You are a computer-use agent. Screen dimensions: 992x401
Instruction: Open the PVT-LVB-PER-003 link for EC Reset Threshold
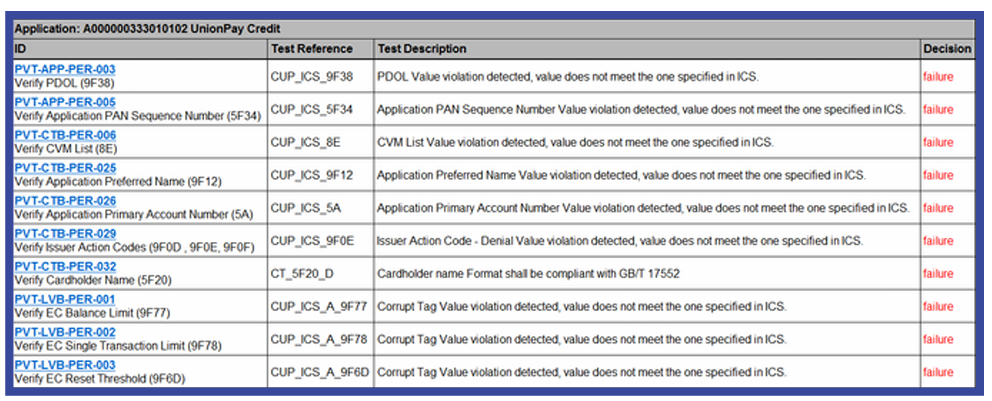click(x=64, y=365)
